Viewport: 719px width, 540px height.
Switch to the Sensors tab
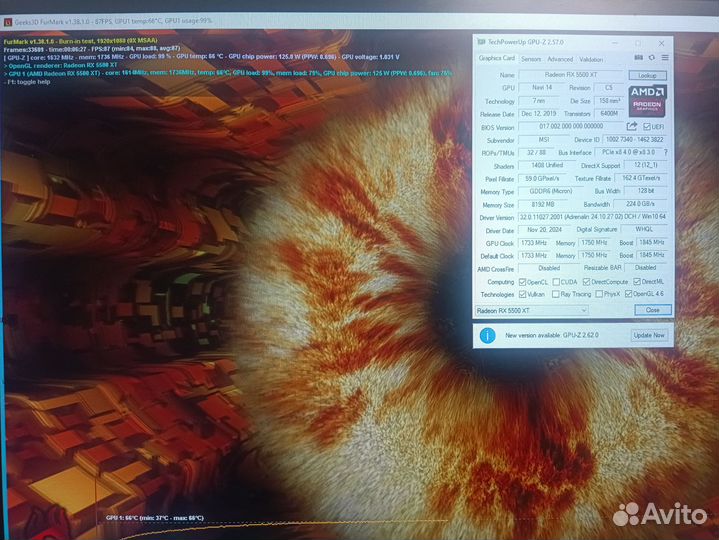pos(531,59)
